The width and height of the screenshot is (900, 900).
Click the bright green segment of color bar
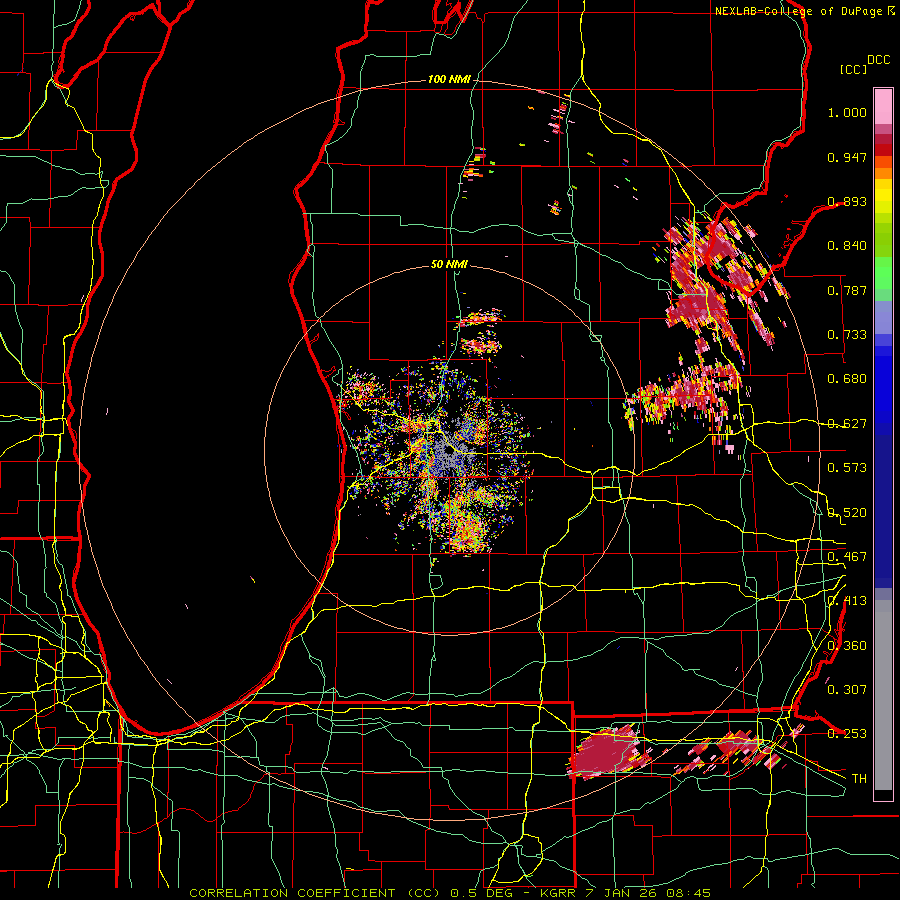[x=883, y=273]
